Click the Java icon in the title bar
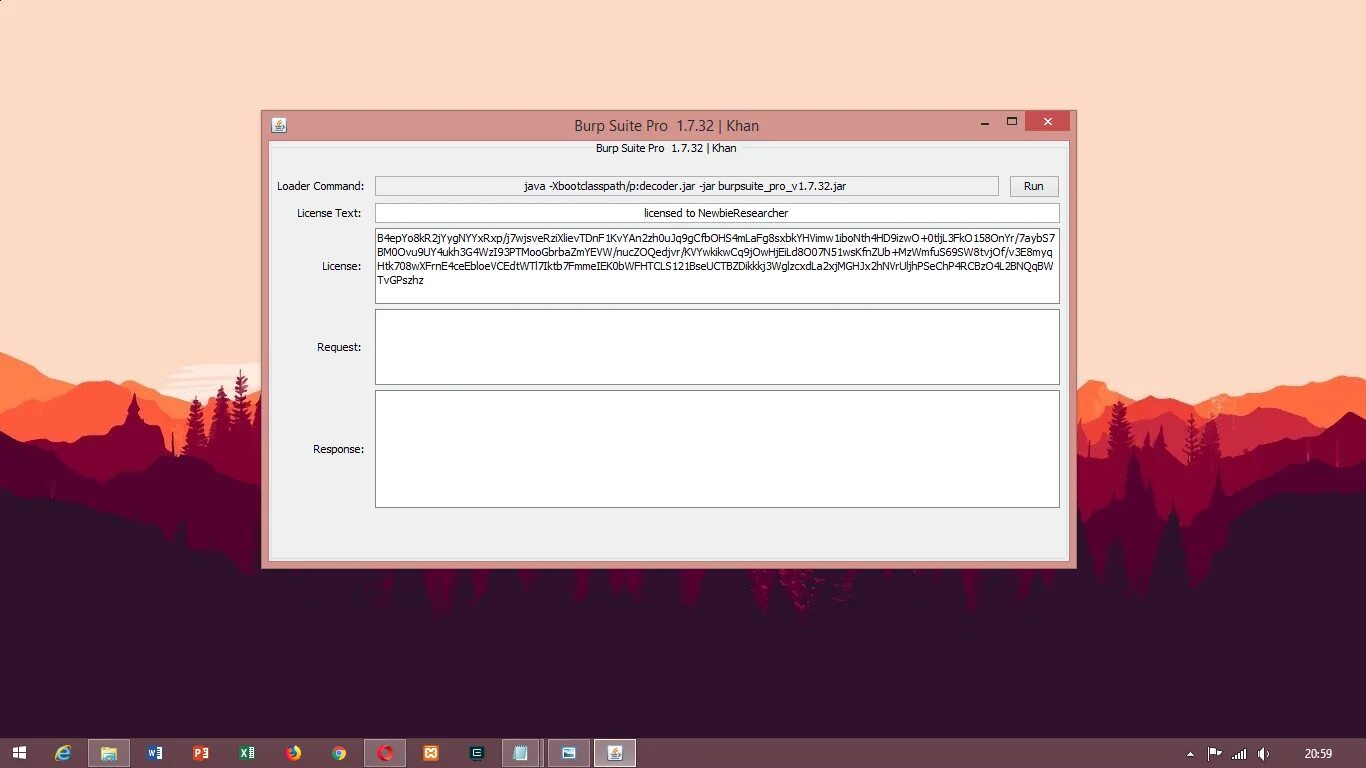The image size is (1366, 768). (x=280, y=125)
